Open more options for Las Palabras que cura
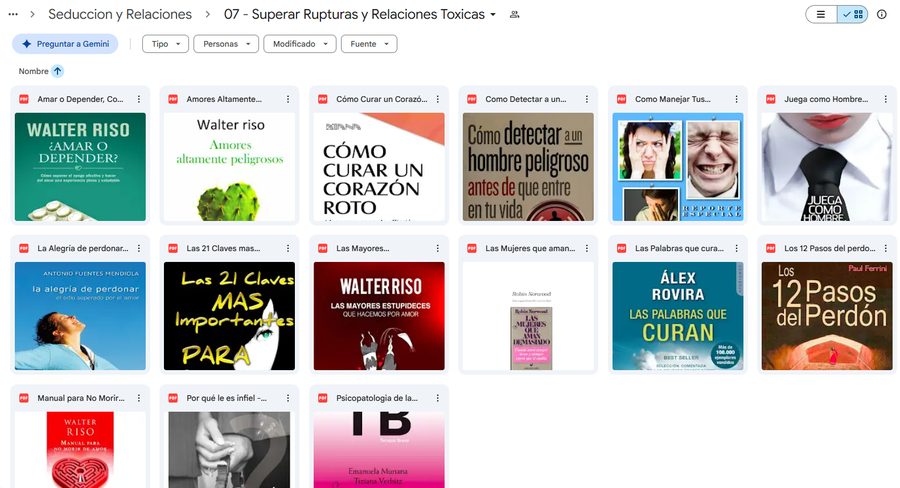 pos(737,249)
